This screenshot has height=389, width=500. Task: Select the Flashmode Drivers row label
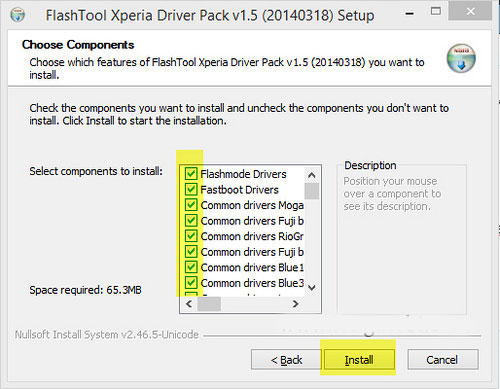[x=243, y=174]
